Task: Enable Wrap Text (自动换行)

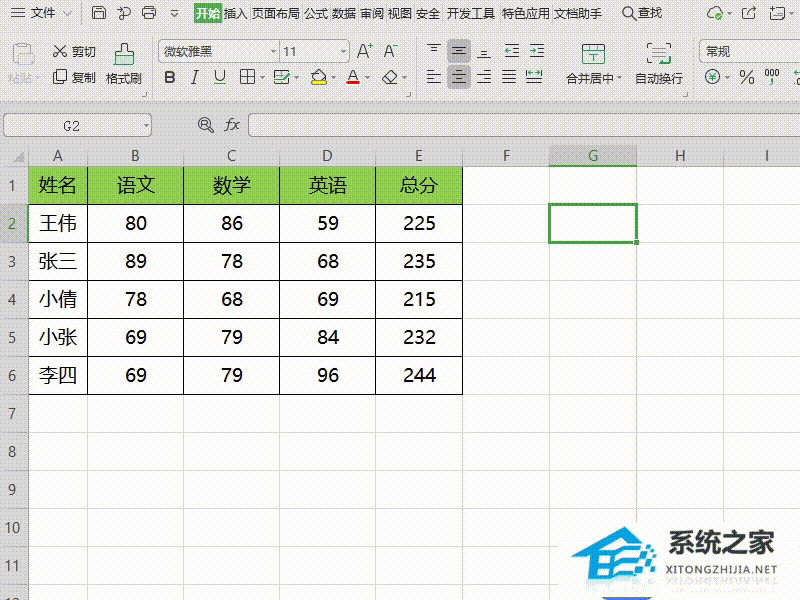Action: [x=658, y=76]
